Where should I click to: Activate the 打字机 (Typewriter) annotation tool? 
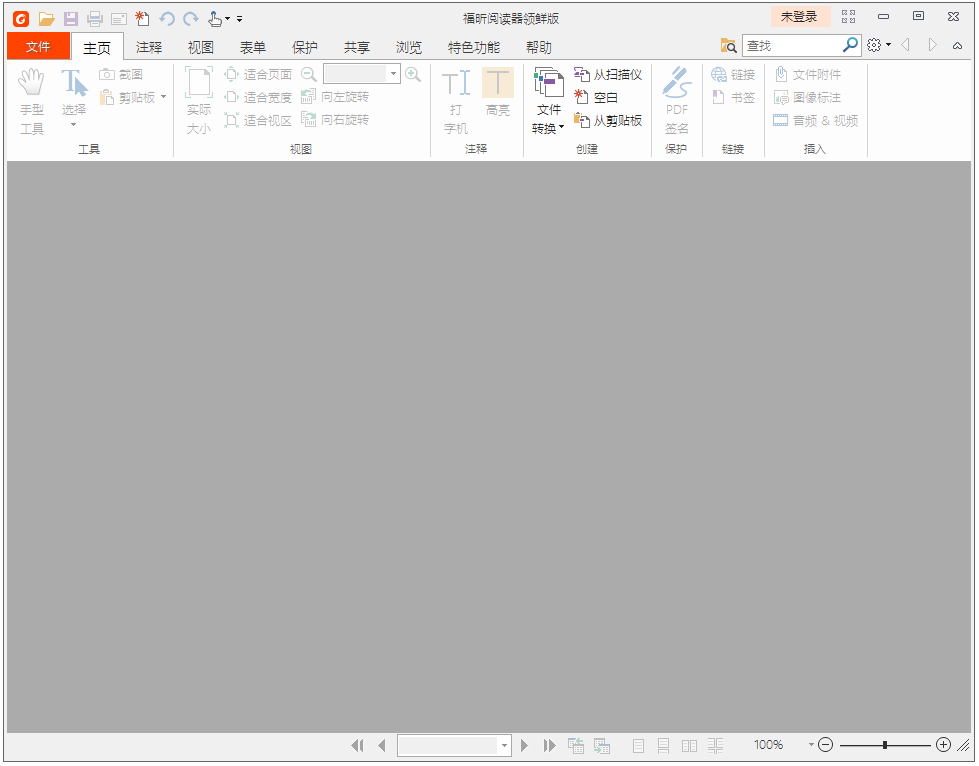coord(455,97)
